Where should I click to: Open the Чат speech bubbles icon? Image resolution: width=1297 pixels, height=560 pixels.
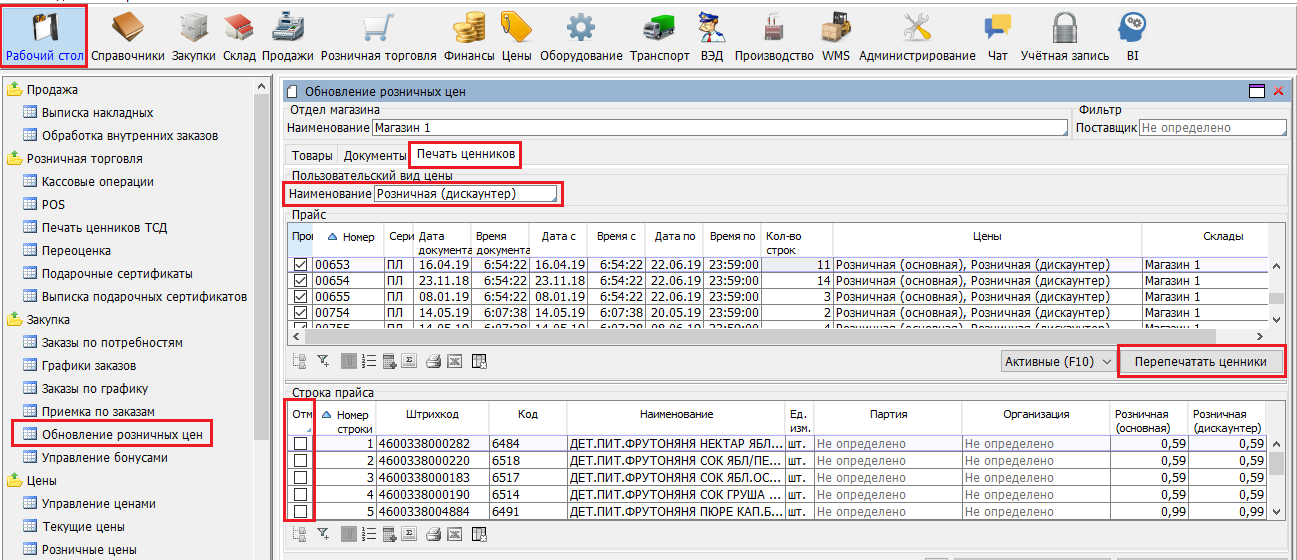point(997,36)
